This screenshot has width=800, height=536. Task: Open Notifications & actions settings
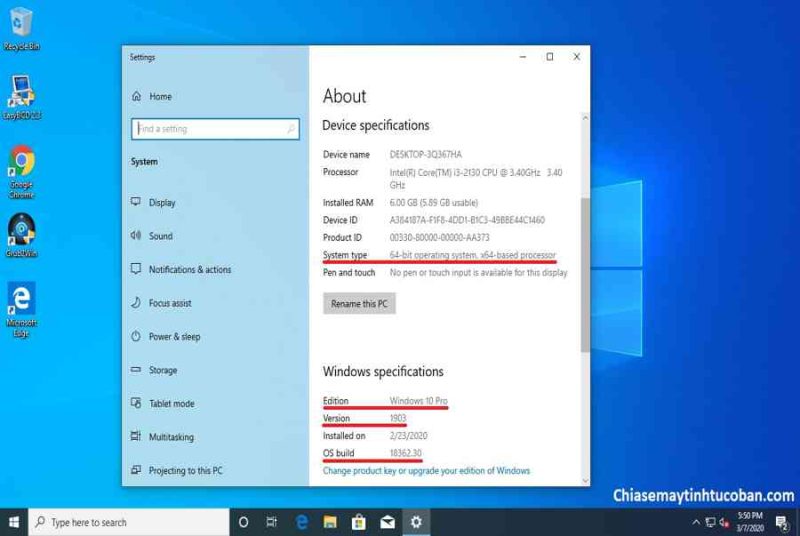[181, 269]
